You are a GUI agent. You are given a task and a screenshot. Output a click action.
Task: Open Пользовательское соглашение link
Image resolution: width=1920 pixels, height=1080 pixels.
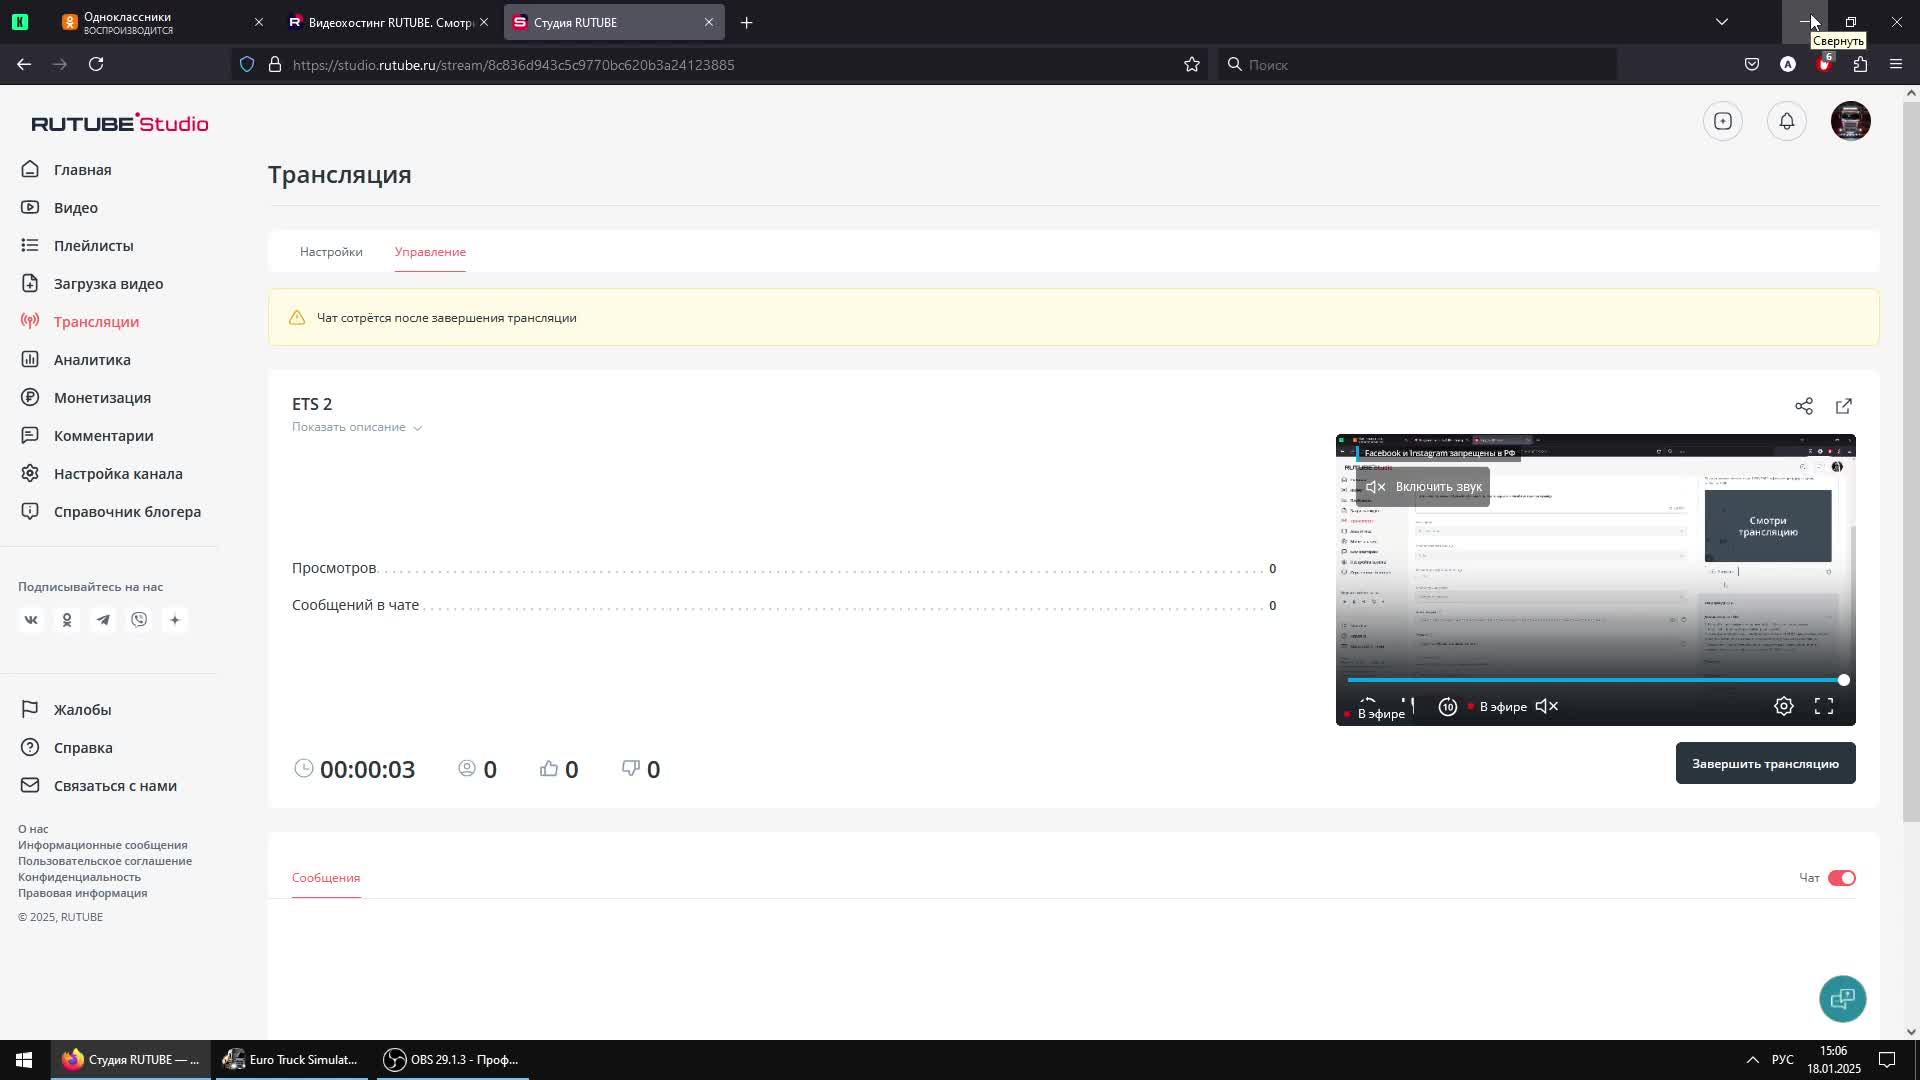click(105, 861)
